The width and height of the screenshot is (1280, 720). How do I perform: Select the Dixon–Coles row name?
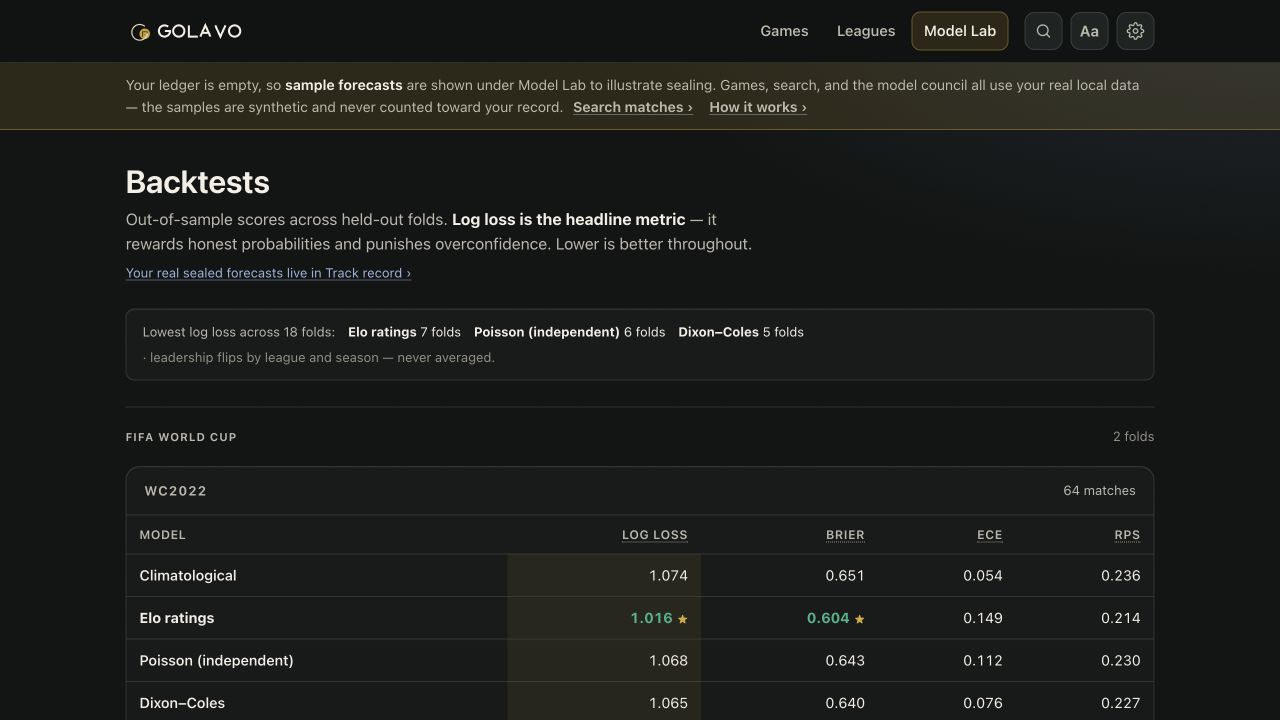pos(182,703)
